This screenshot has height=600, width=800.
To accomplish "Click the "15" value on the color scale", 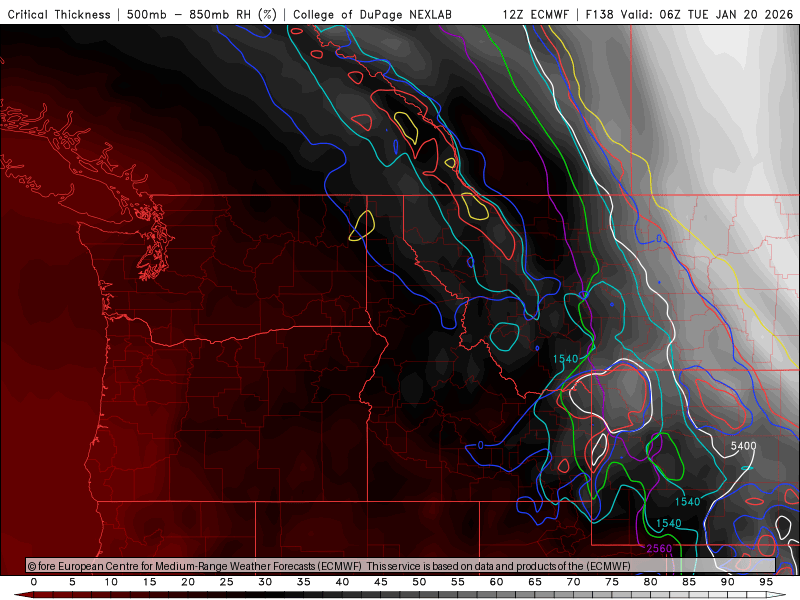I will [x=149, y=582].
